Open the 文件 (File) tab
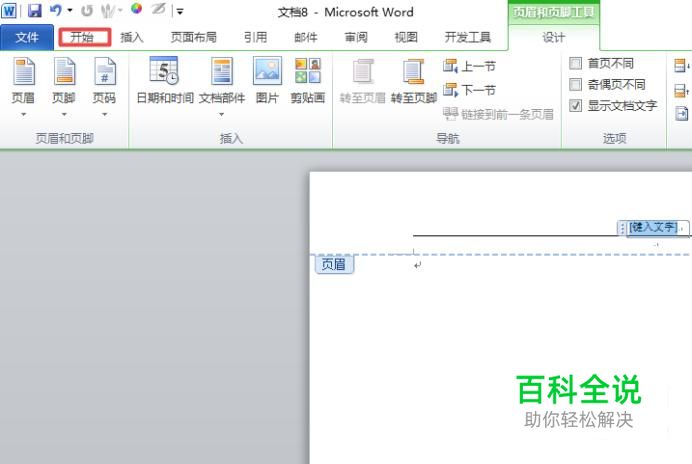 tap(27, 38)
